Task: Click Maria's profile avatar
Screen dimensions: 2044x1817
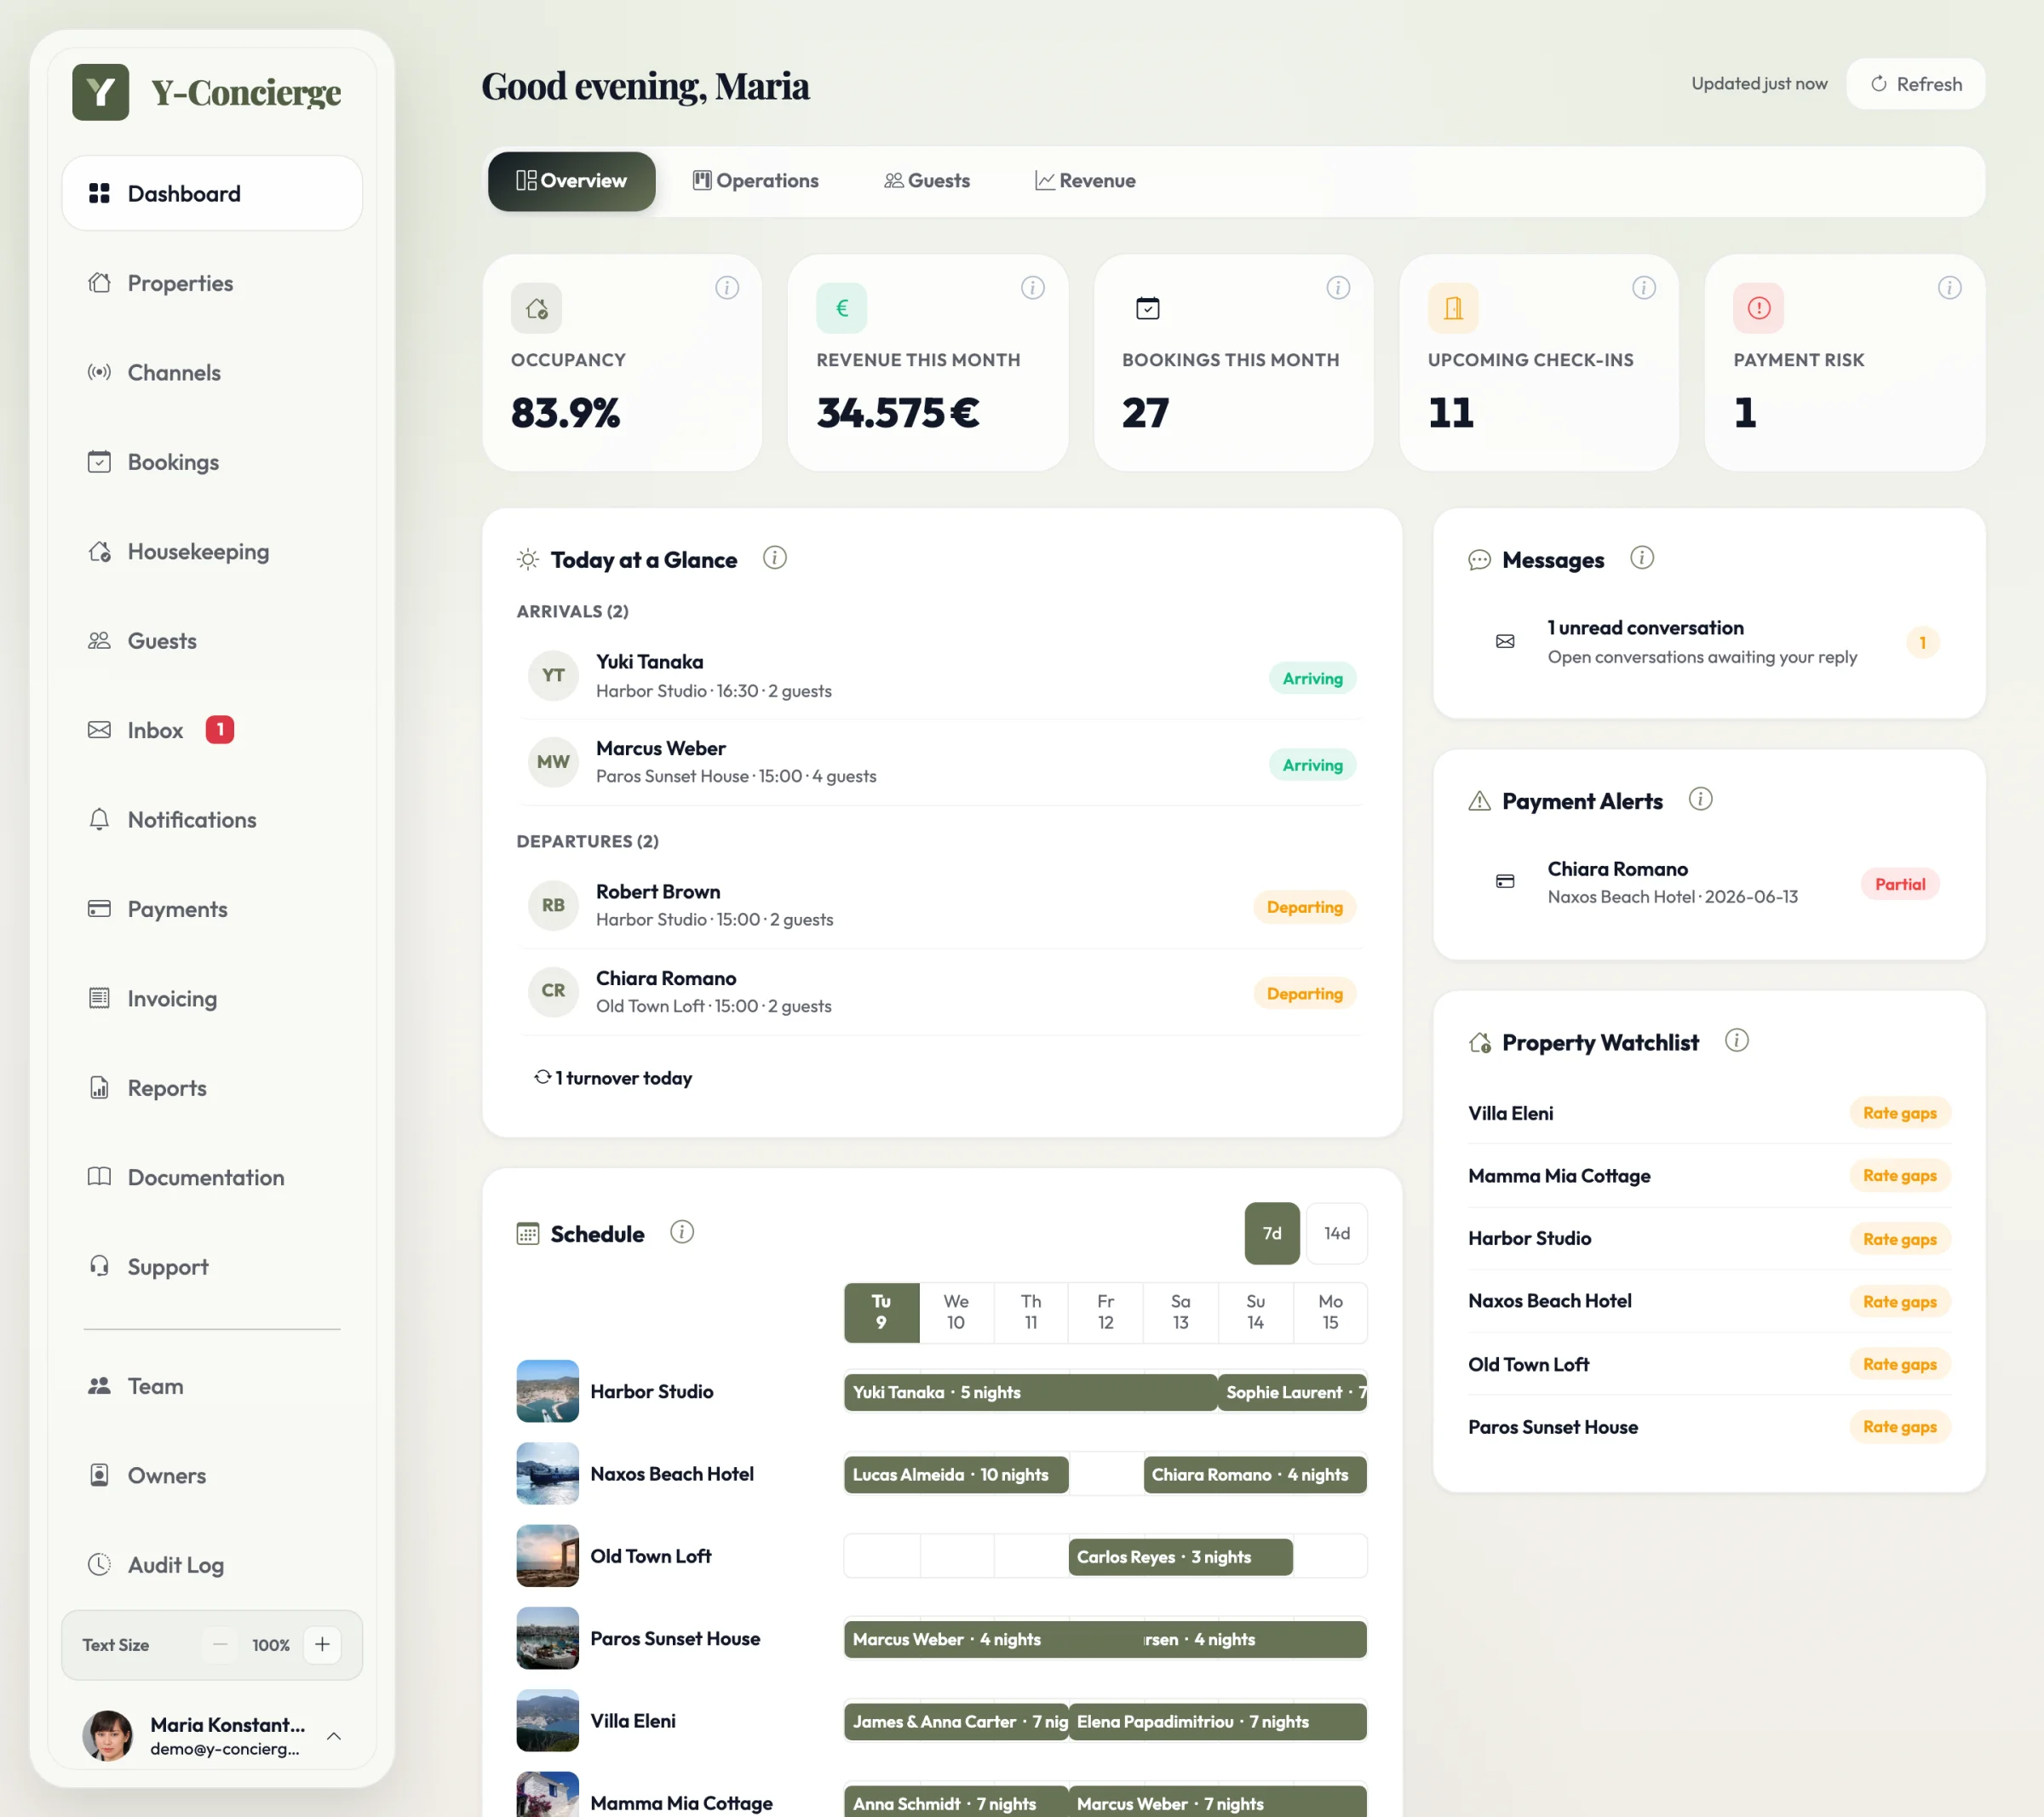Action: [x=107, y=1736]
